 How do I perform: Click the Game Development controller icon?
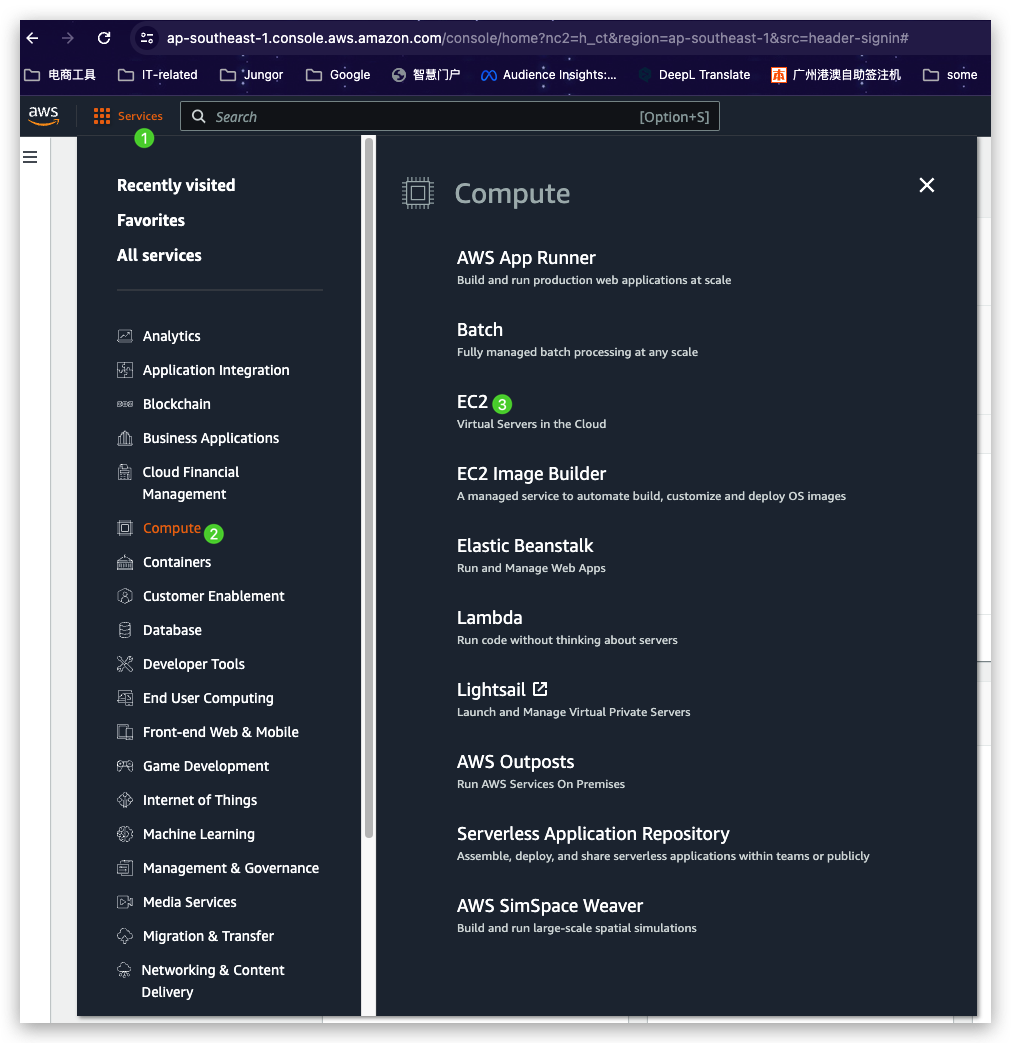tap(125, 766)
